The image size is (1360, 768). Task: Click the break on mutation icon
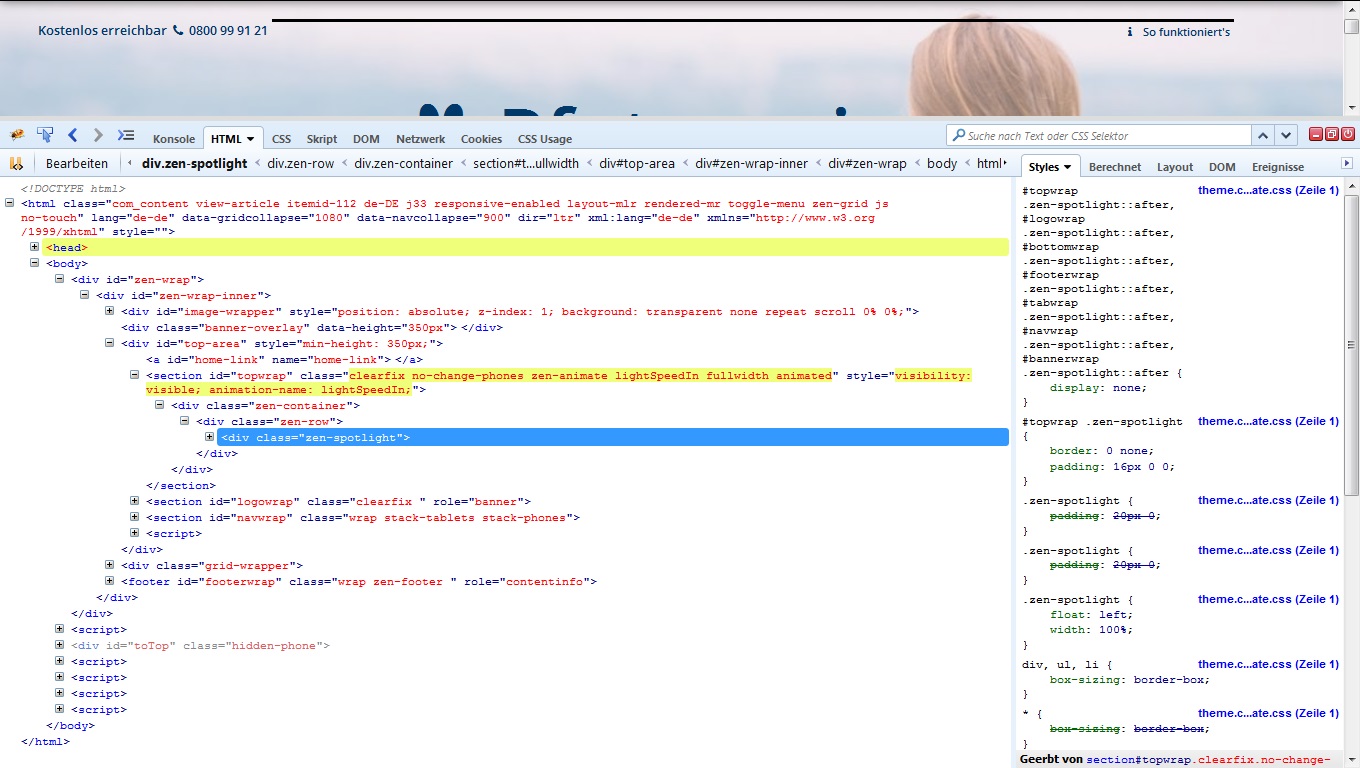[x=16, y=163]
